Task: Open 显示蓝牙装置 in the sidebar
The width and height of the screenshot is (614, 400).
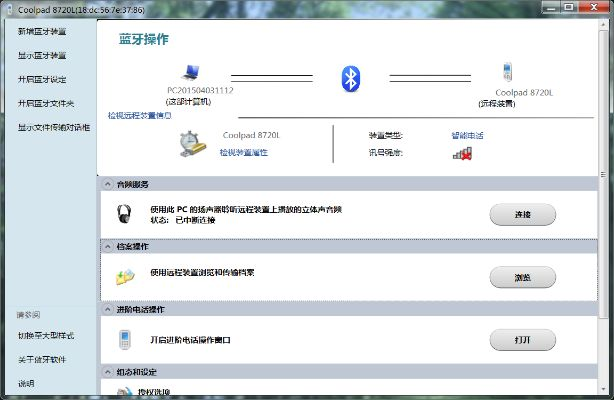Action: 42,55
